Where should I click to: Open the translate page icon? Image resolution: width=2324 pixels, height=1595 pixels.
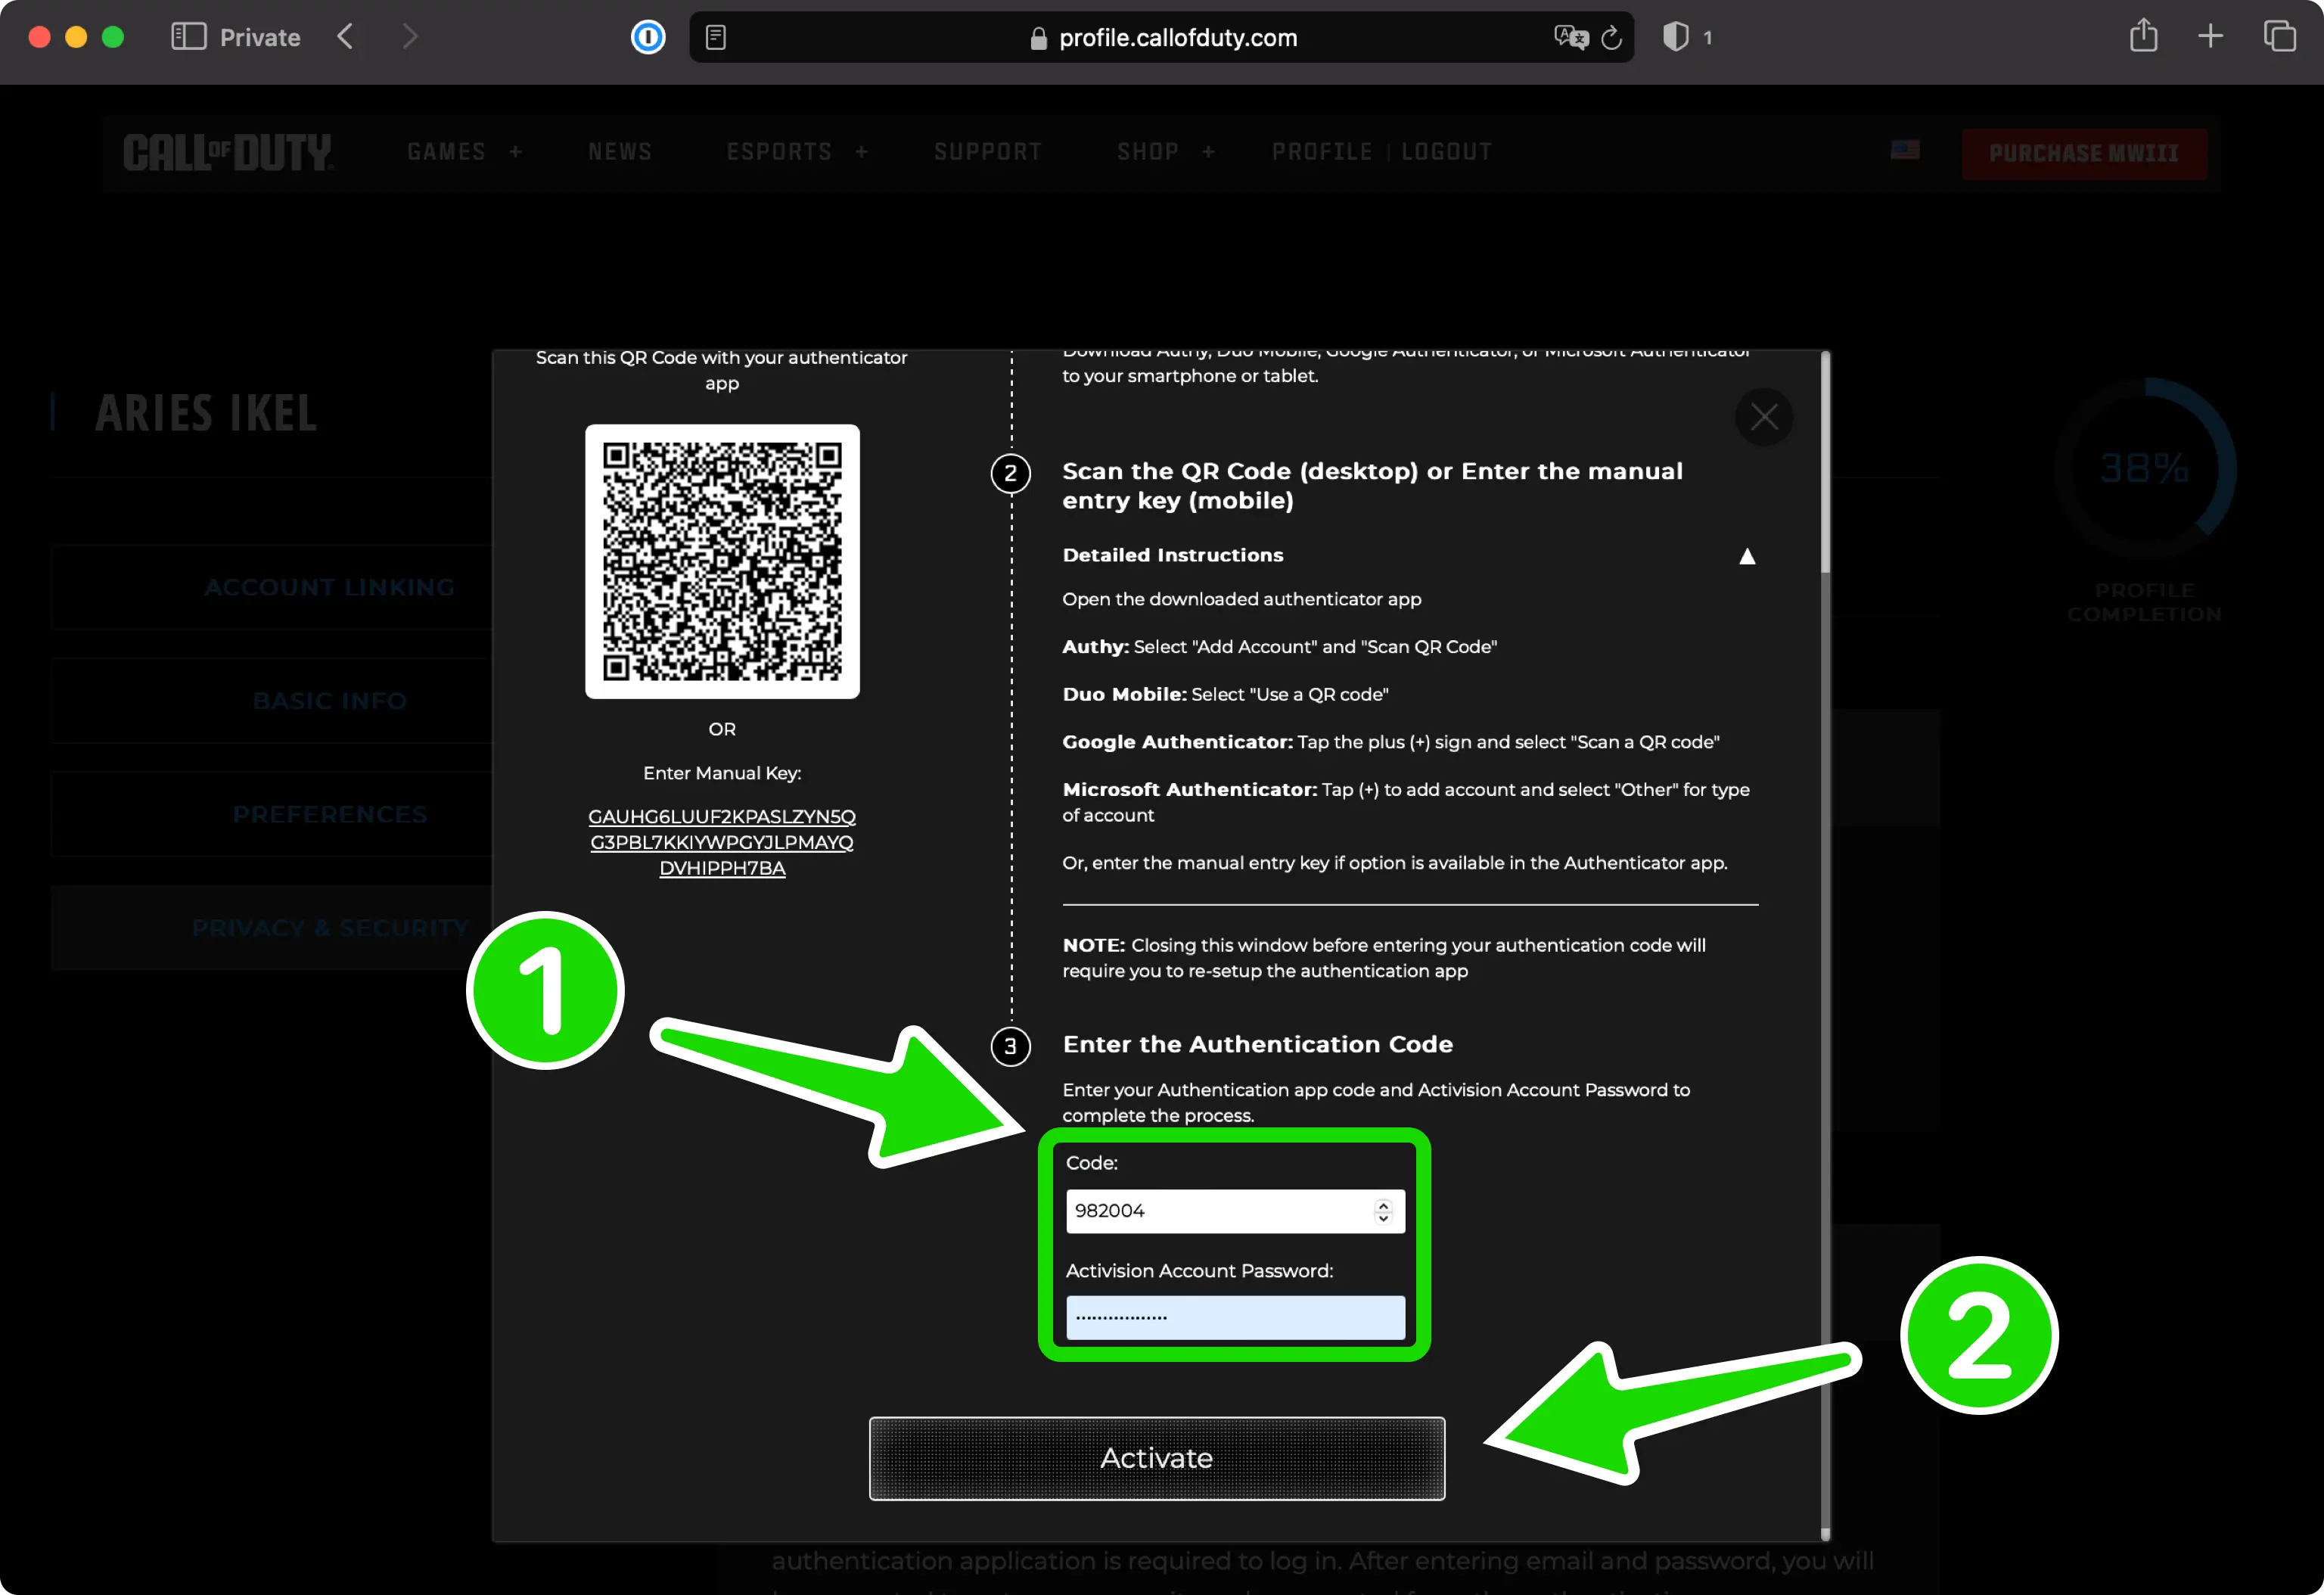[1571, 38]
